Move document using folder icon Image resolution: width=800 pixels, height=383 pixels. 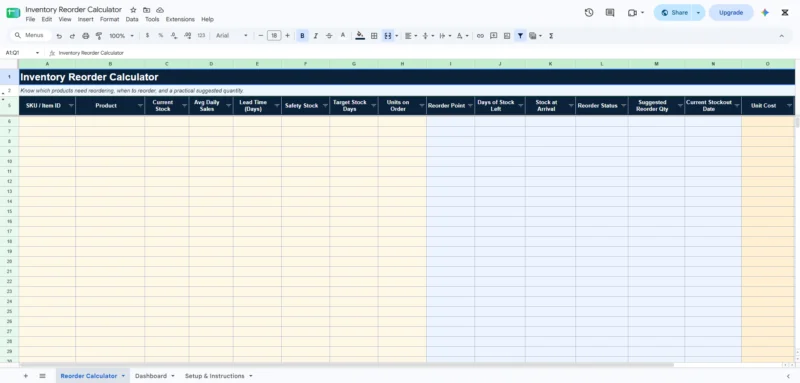tap(146, 10)
